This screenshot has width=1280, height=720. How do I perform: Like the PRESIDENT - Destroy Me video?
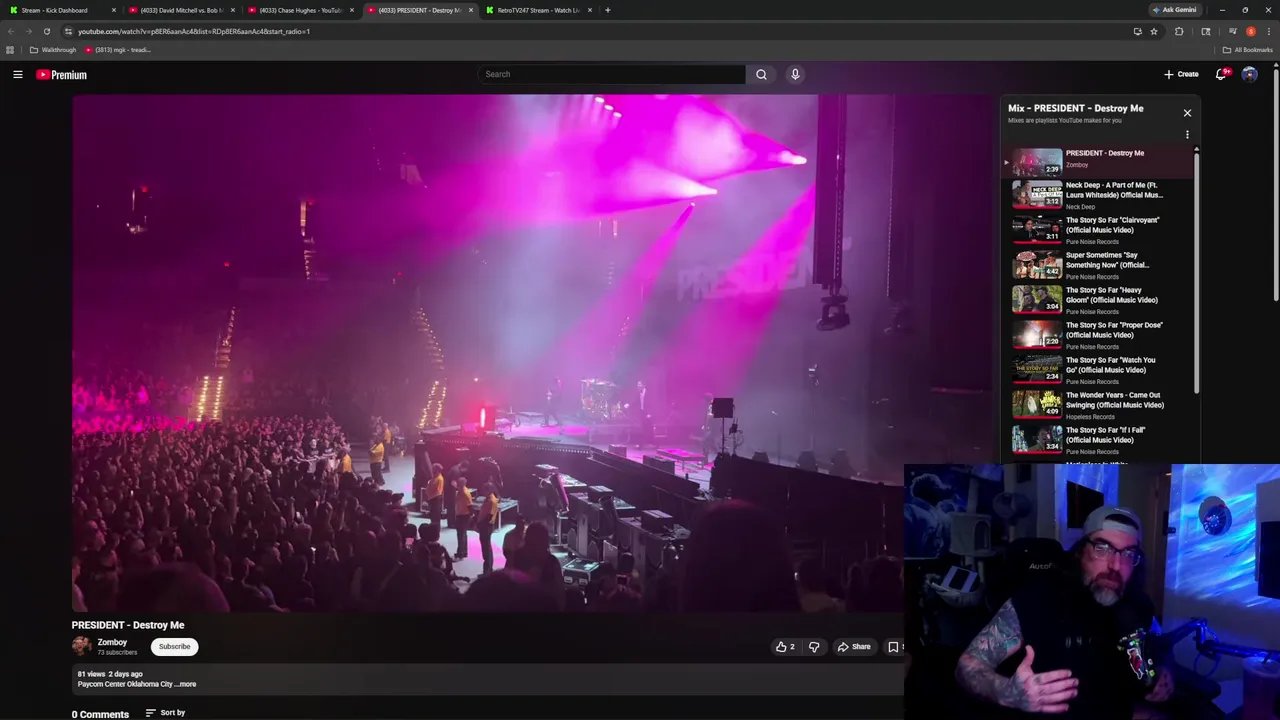click(x=785, y=647)
